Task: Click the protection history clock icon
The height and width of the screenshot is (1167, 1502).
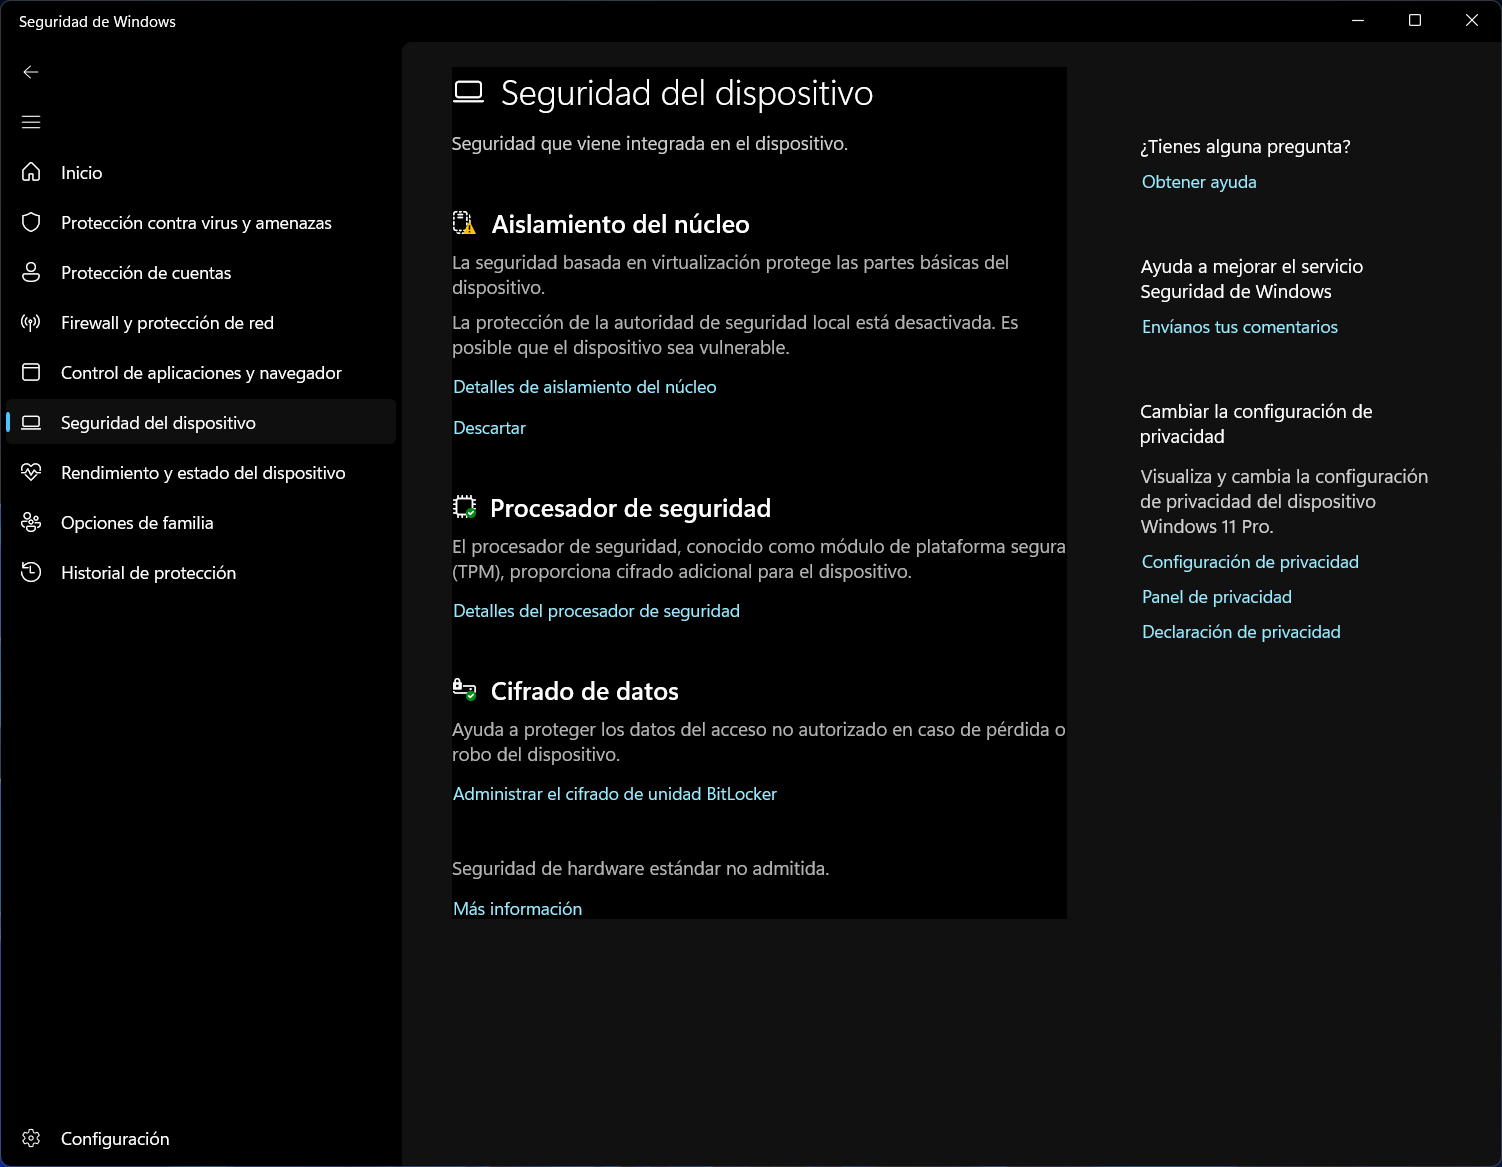Action: click(31, 572)
